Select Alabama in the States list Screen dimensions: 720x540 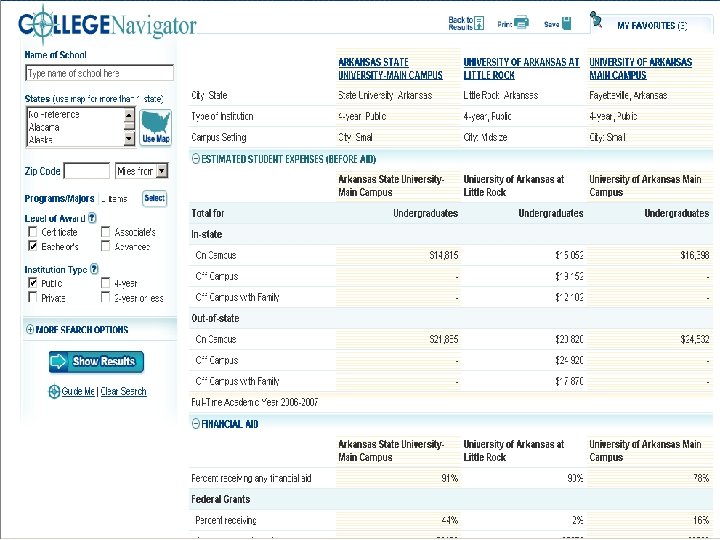(x=44, y=127)
